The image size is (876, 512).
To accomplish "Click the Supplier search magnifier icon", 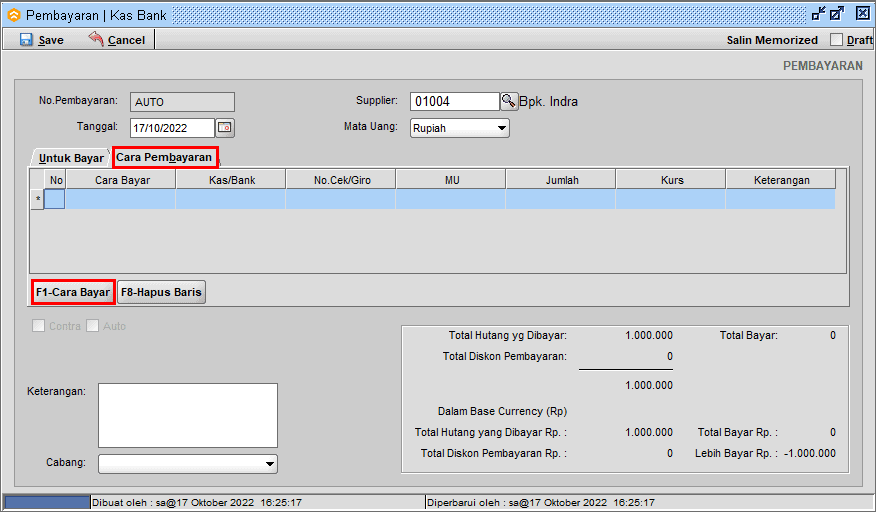I will [509, 101].
